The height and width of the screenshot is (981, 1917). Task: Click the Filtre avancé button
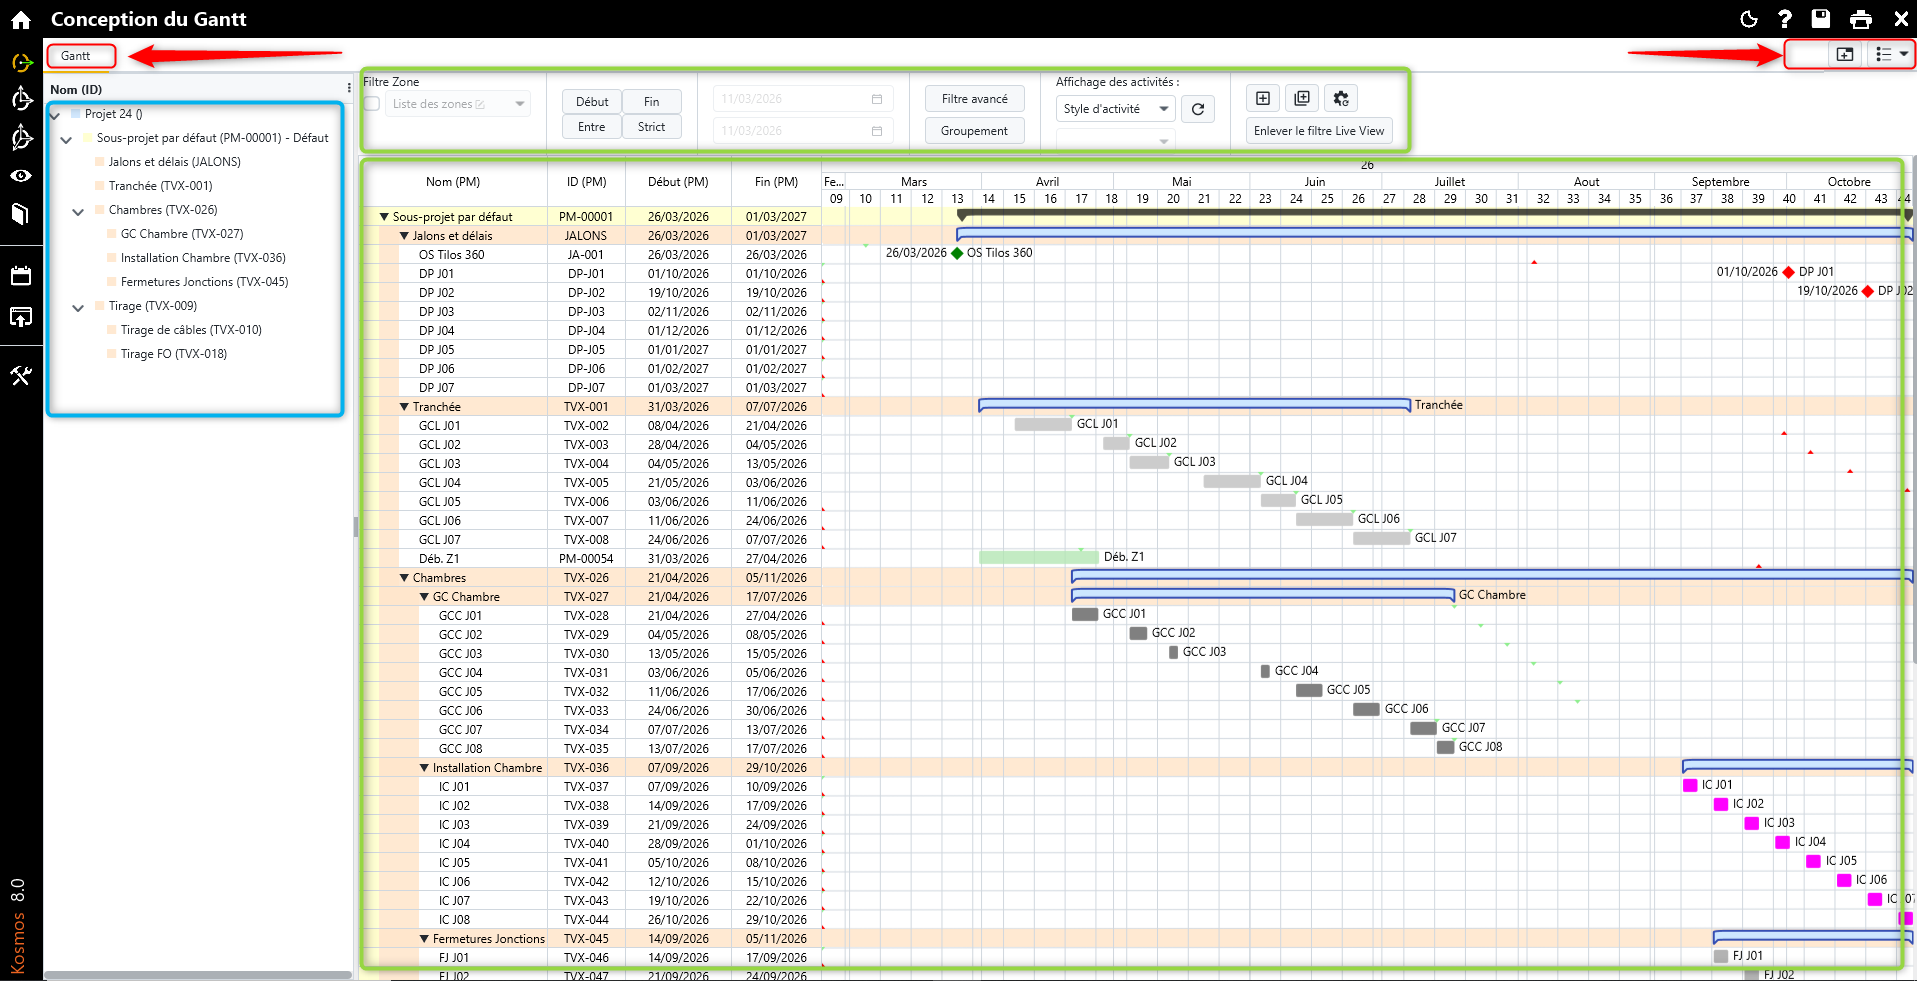tap(974, 99)
